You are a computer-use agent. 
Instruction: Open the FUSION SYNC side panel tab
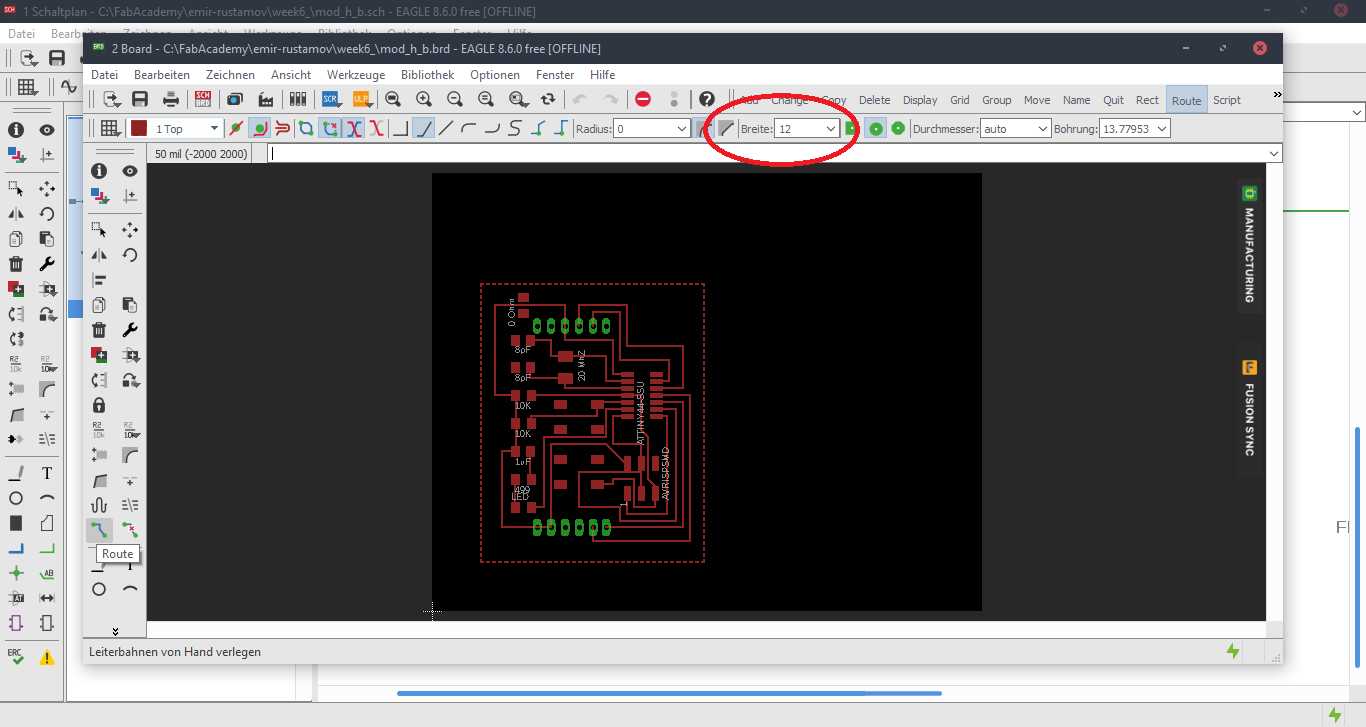coord(1249,409)
